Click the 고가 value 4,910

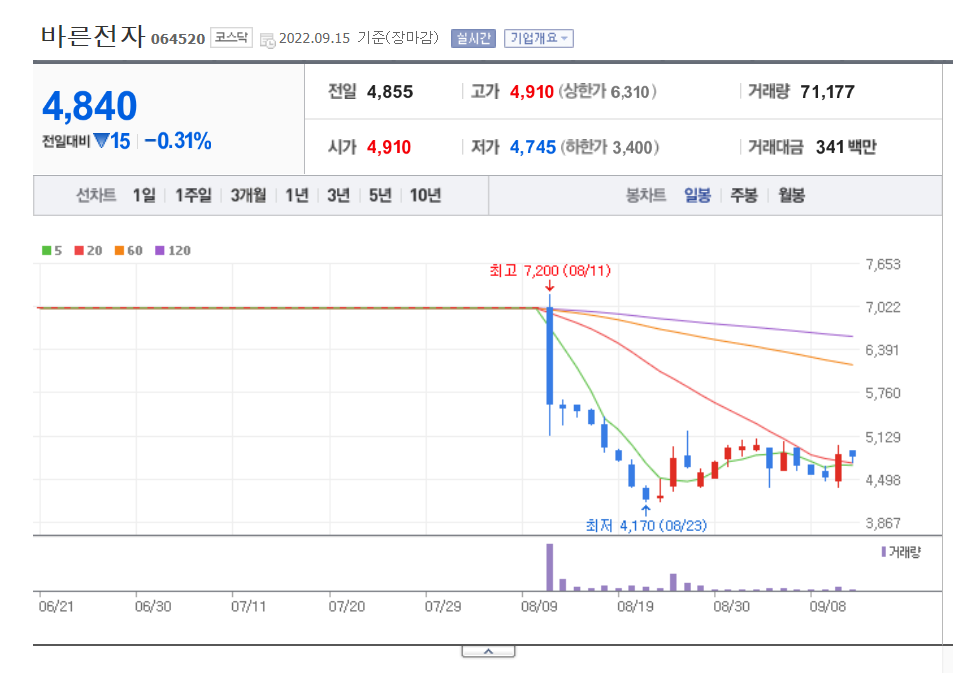[x=532, y=92]
